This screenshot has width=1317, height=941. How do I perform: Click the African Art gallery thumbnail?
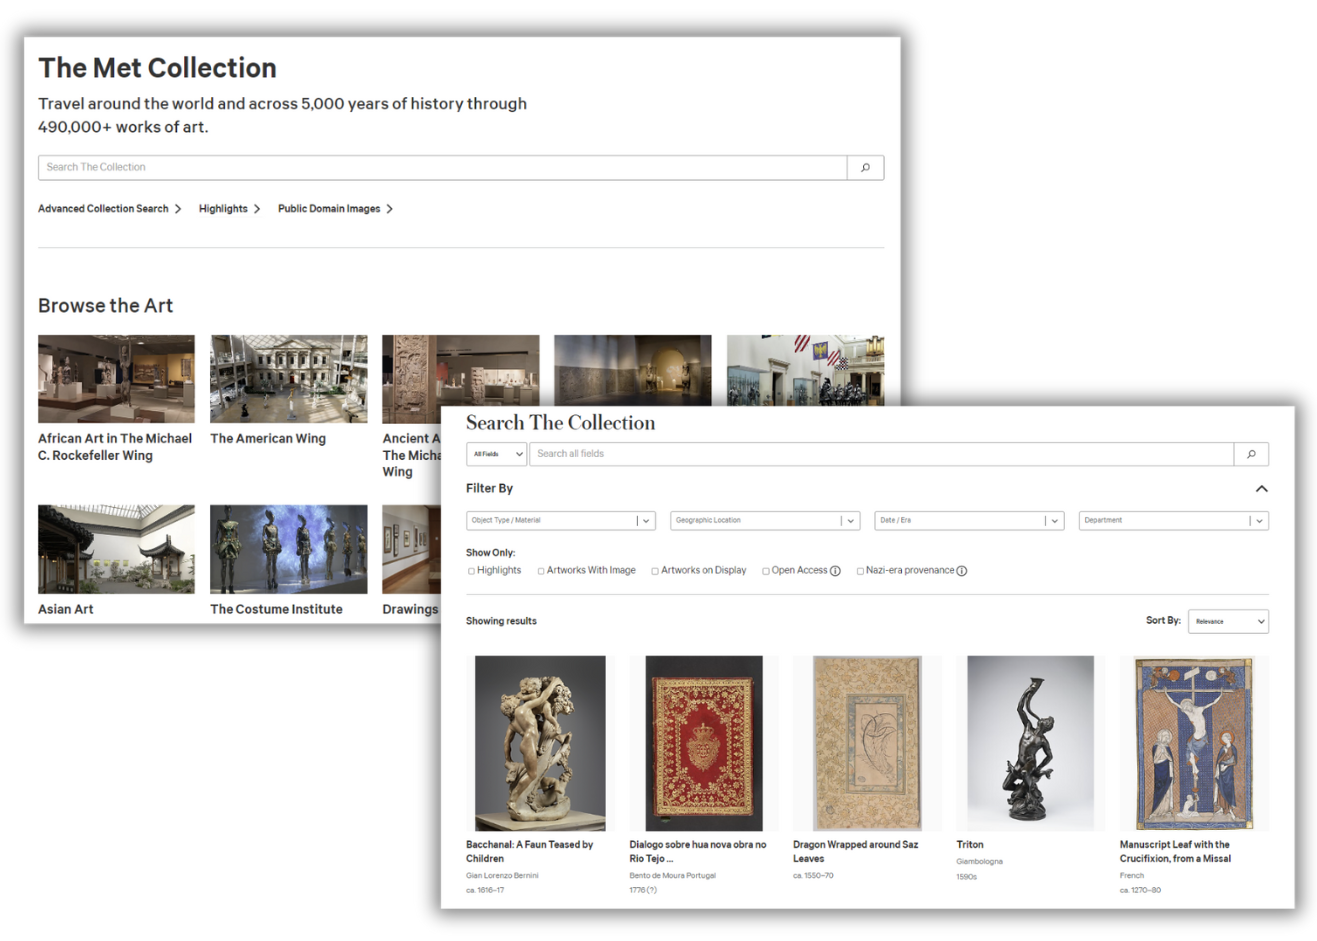(116, 379)
